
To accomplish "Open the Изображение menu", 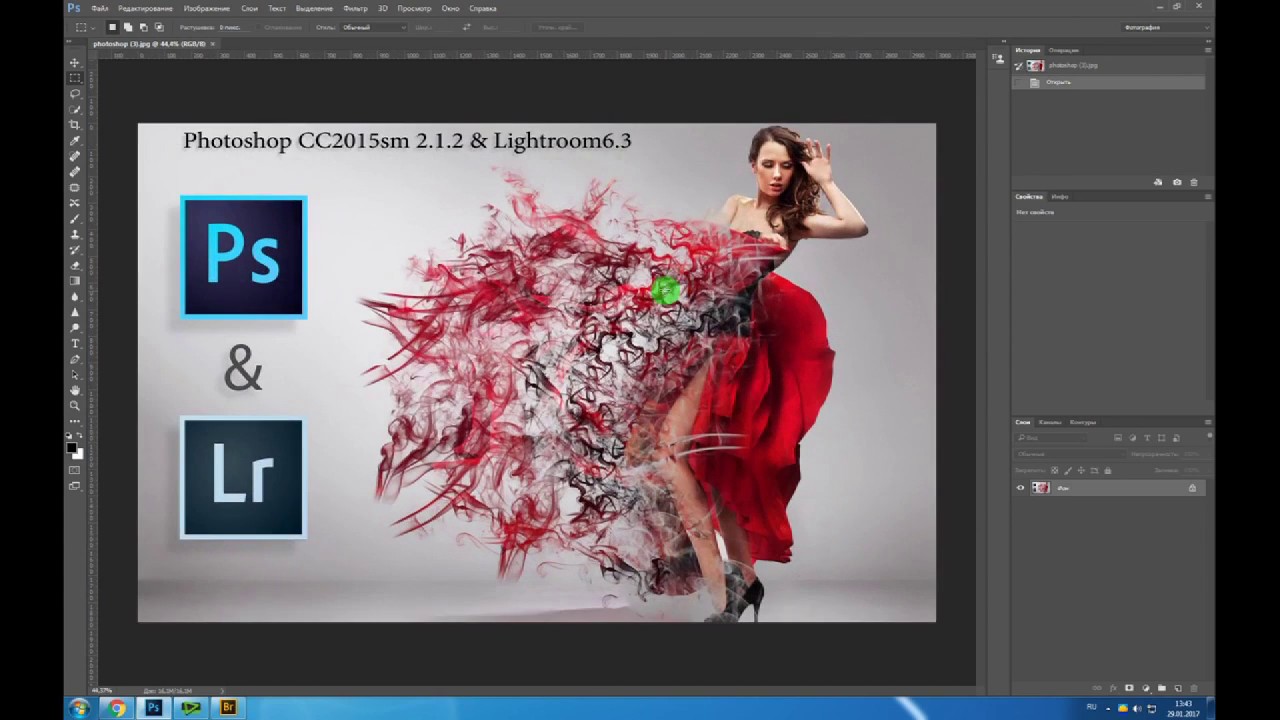I will pos(206,8).
